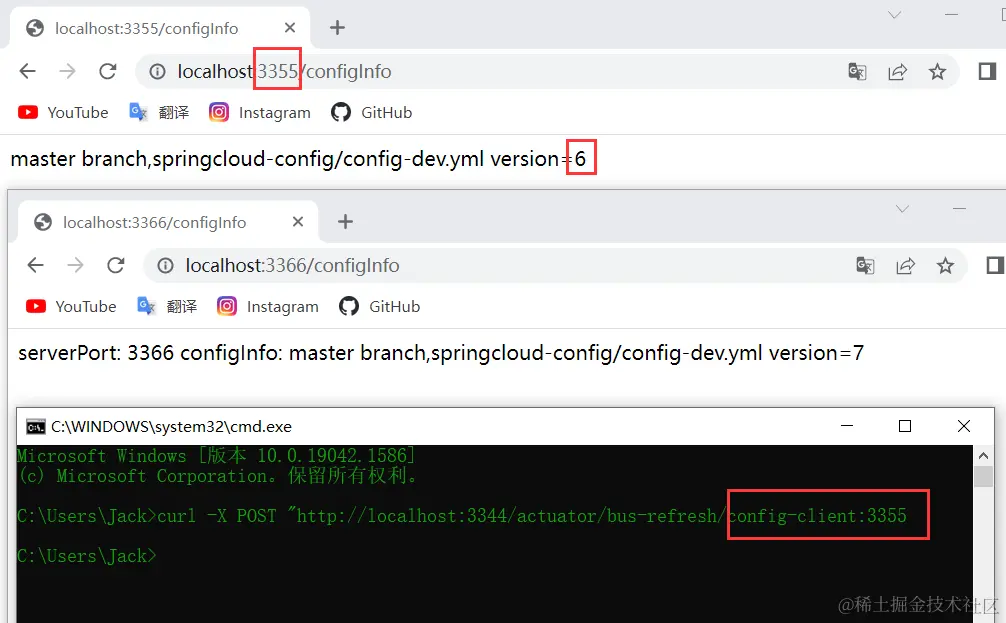This screenshot has width=1006, height=623.
Task: Minimize the cmd.exe window
Action: pyautogui.click(x=847, y=426)
